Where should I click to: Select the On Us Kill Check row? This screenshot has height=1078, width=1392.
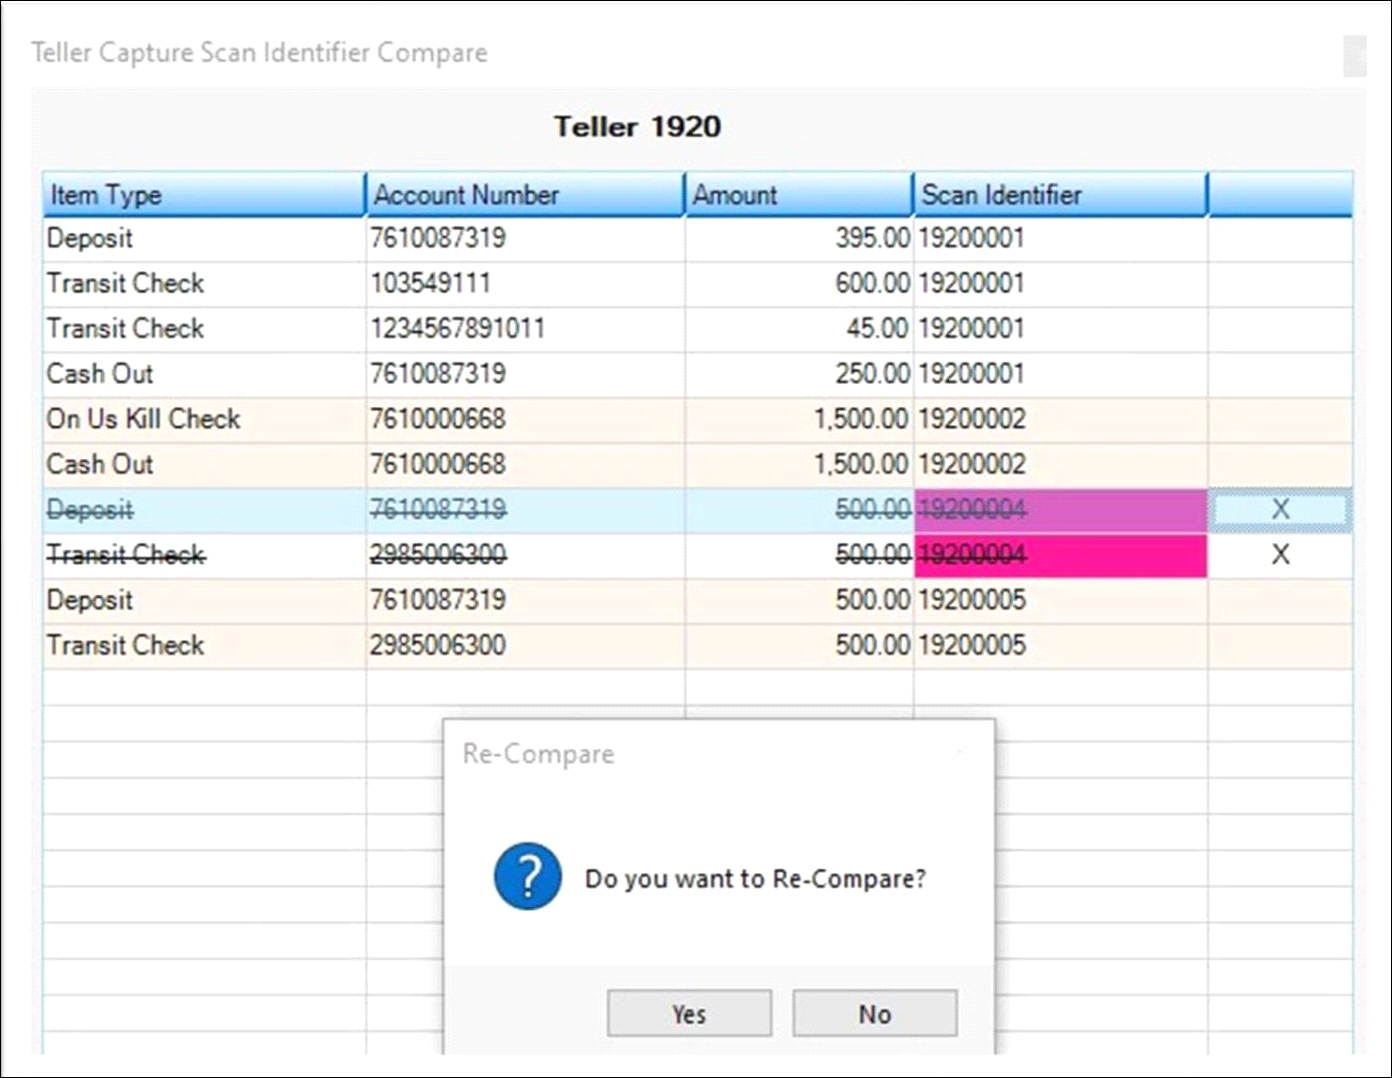pyautogui.click(x=697, y=418)
